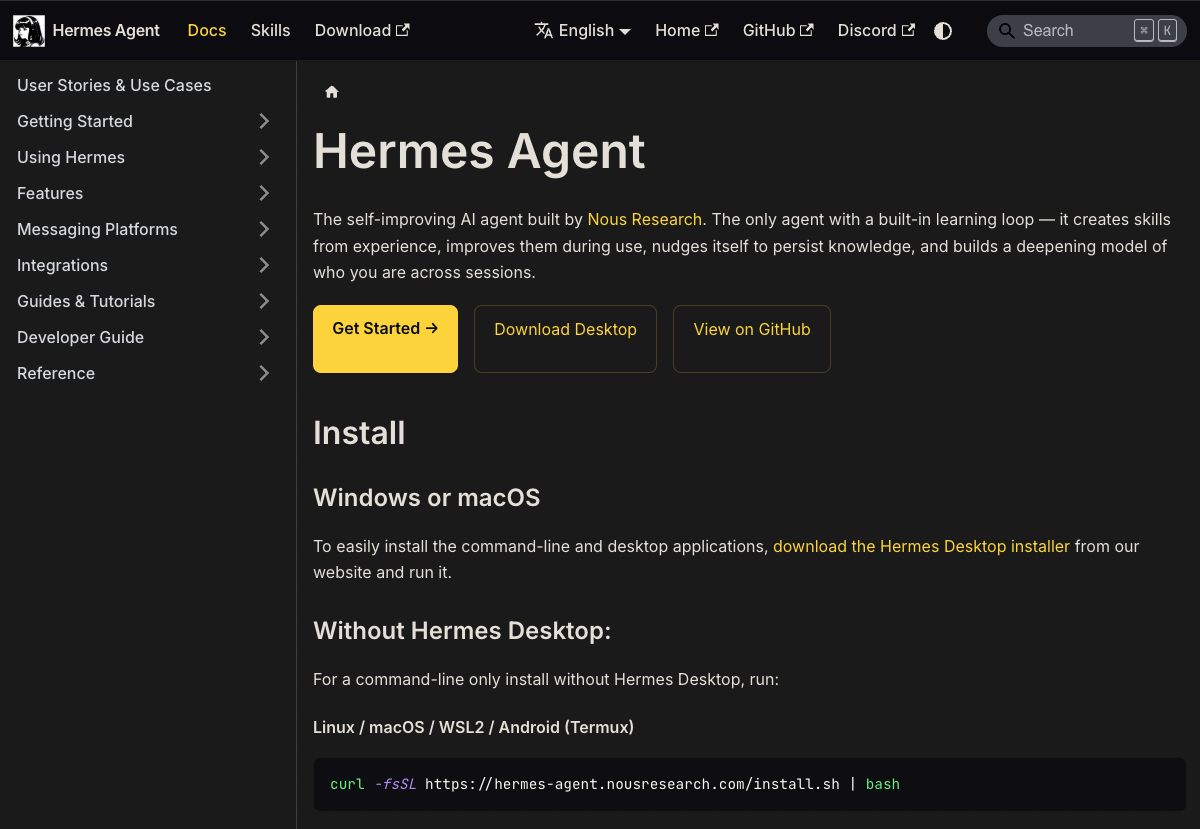The image size is (1200, 829).
Task: Select Developer Guide sidebar label
Action: 80,337
